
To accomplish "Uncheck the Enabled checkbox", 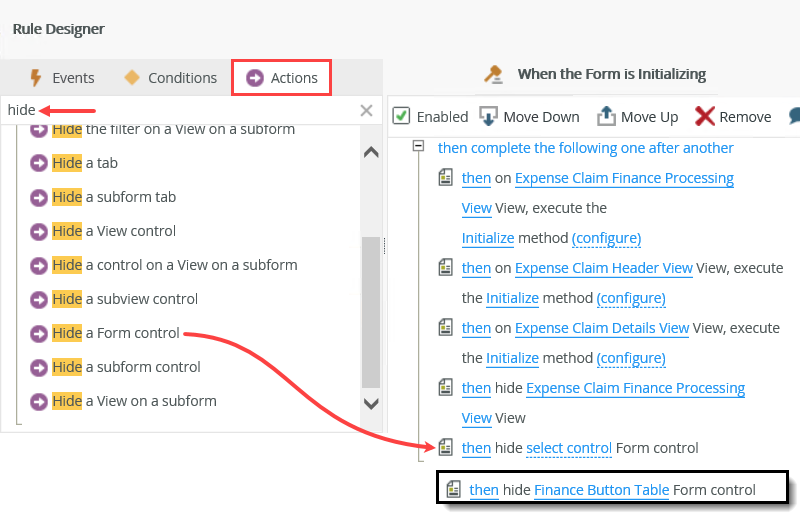I will pyautogui.click(x=402, y=116).
